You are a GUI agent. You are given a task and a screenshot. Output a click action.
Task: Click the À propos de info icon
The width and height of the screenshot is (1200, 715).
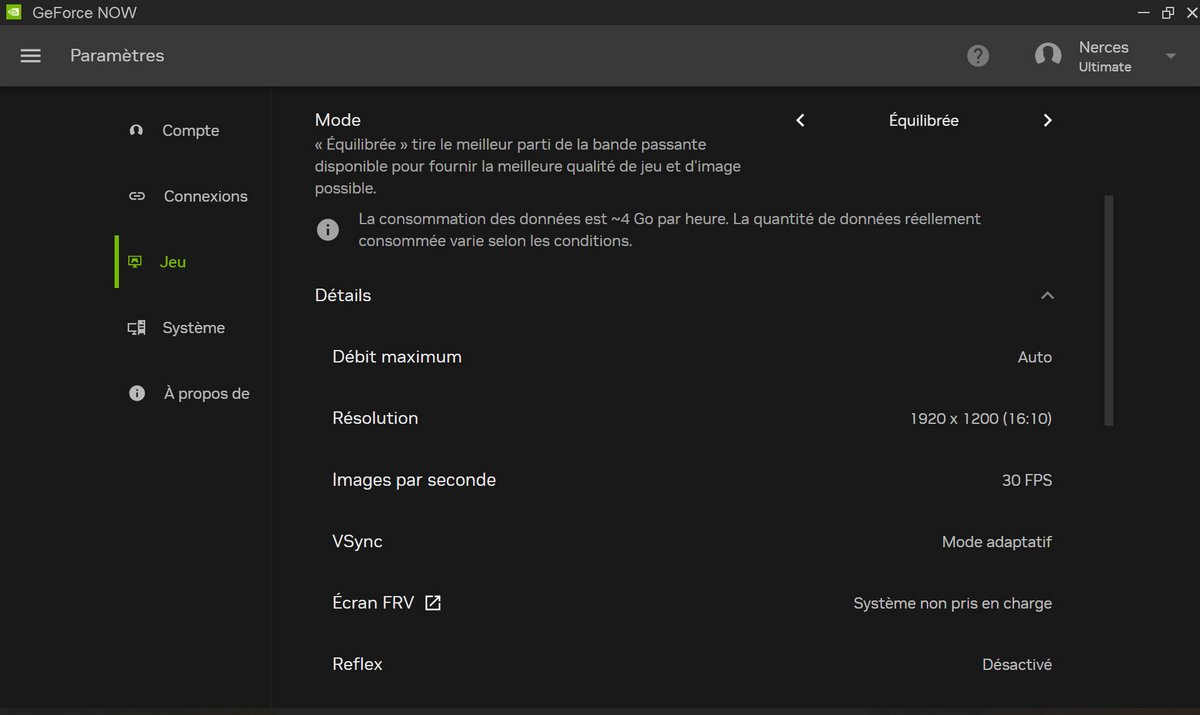point(136,392)
